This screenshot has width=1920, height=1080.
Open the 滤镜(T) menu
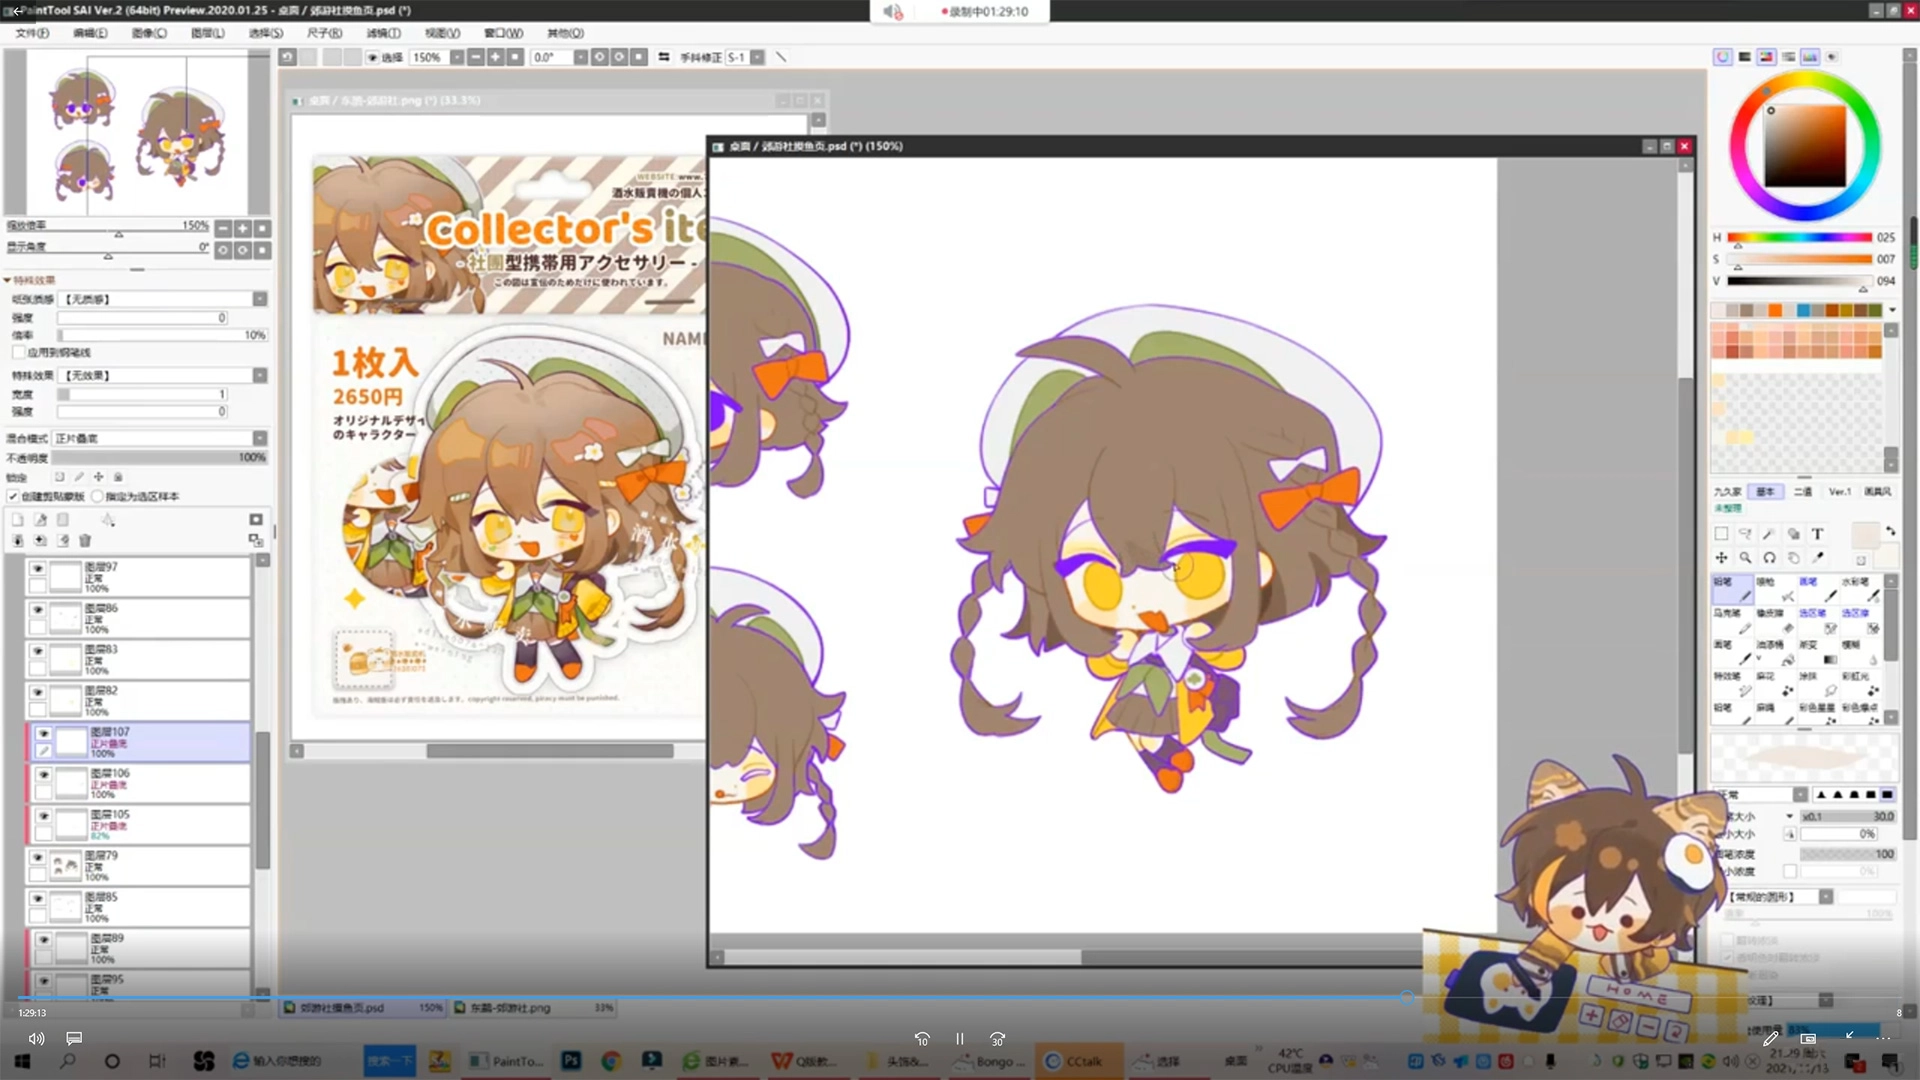point(383,33)
